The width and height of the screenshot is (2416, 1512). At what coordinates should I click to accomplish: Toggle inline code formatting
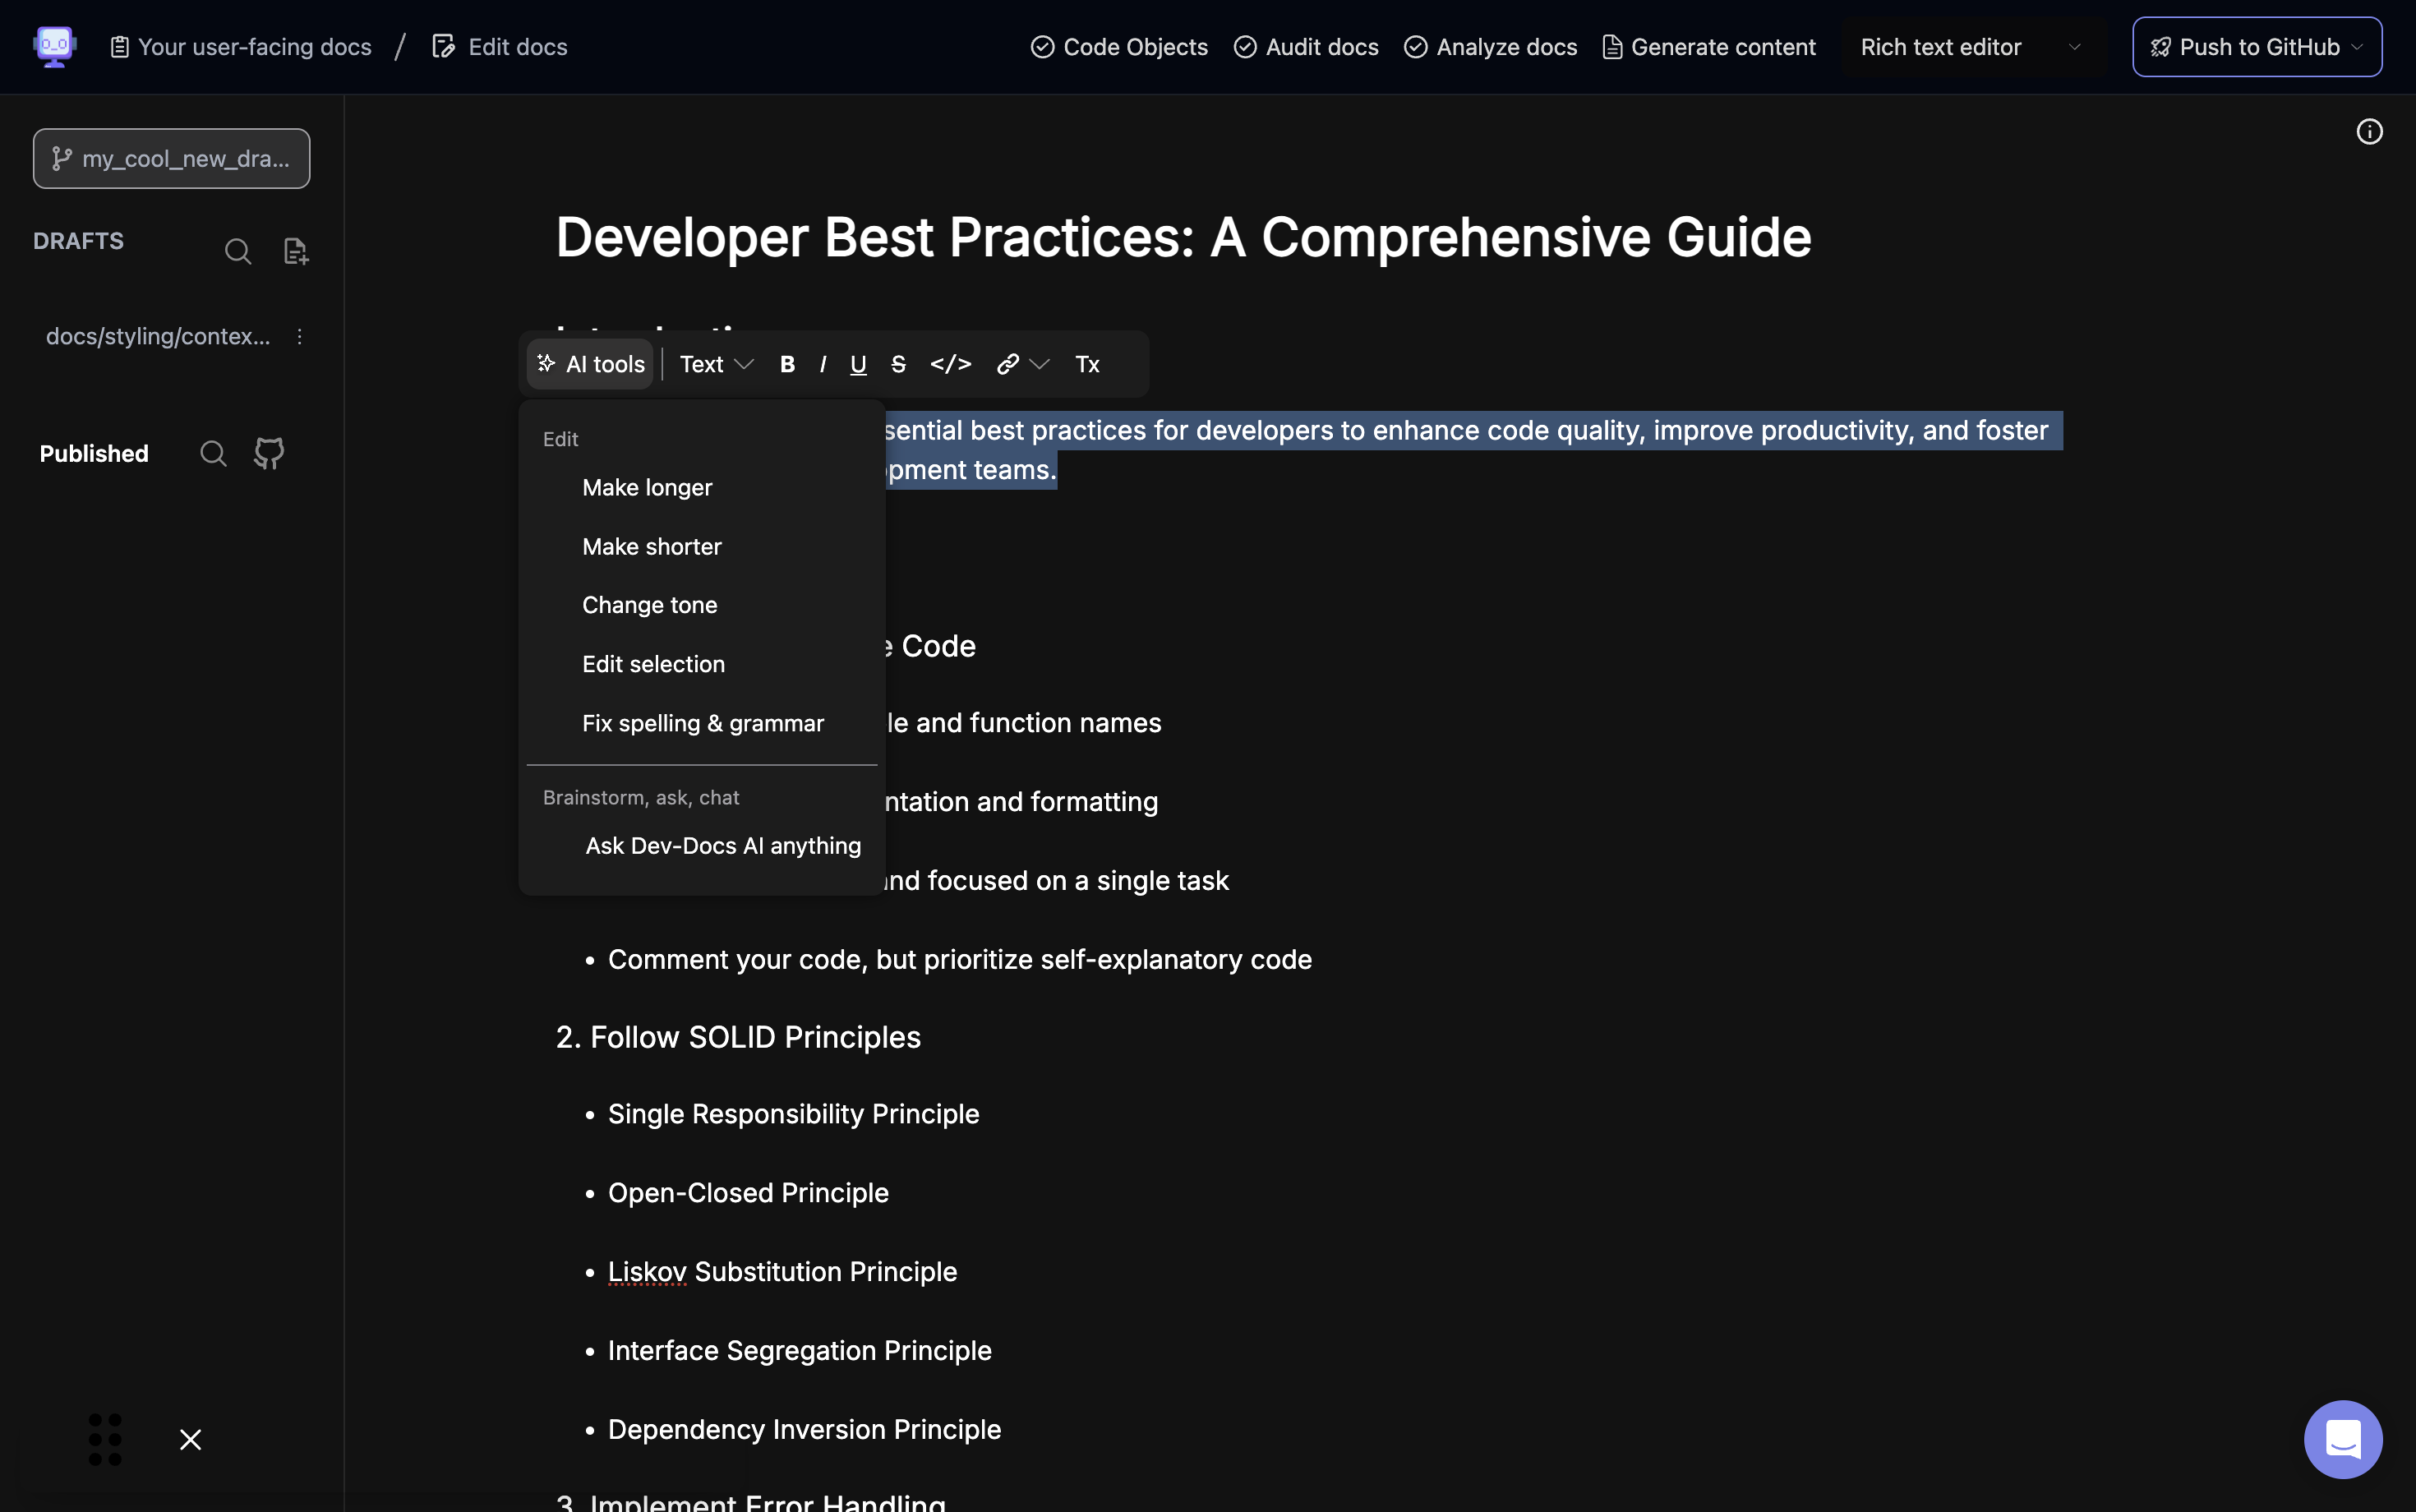(x=950, y=364)
